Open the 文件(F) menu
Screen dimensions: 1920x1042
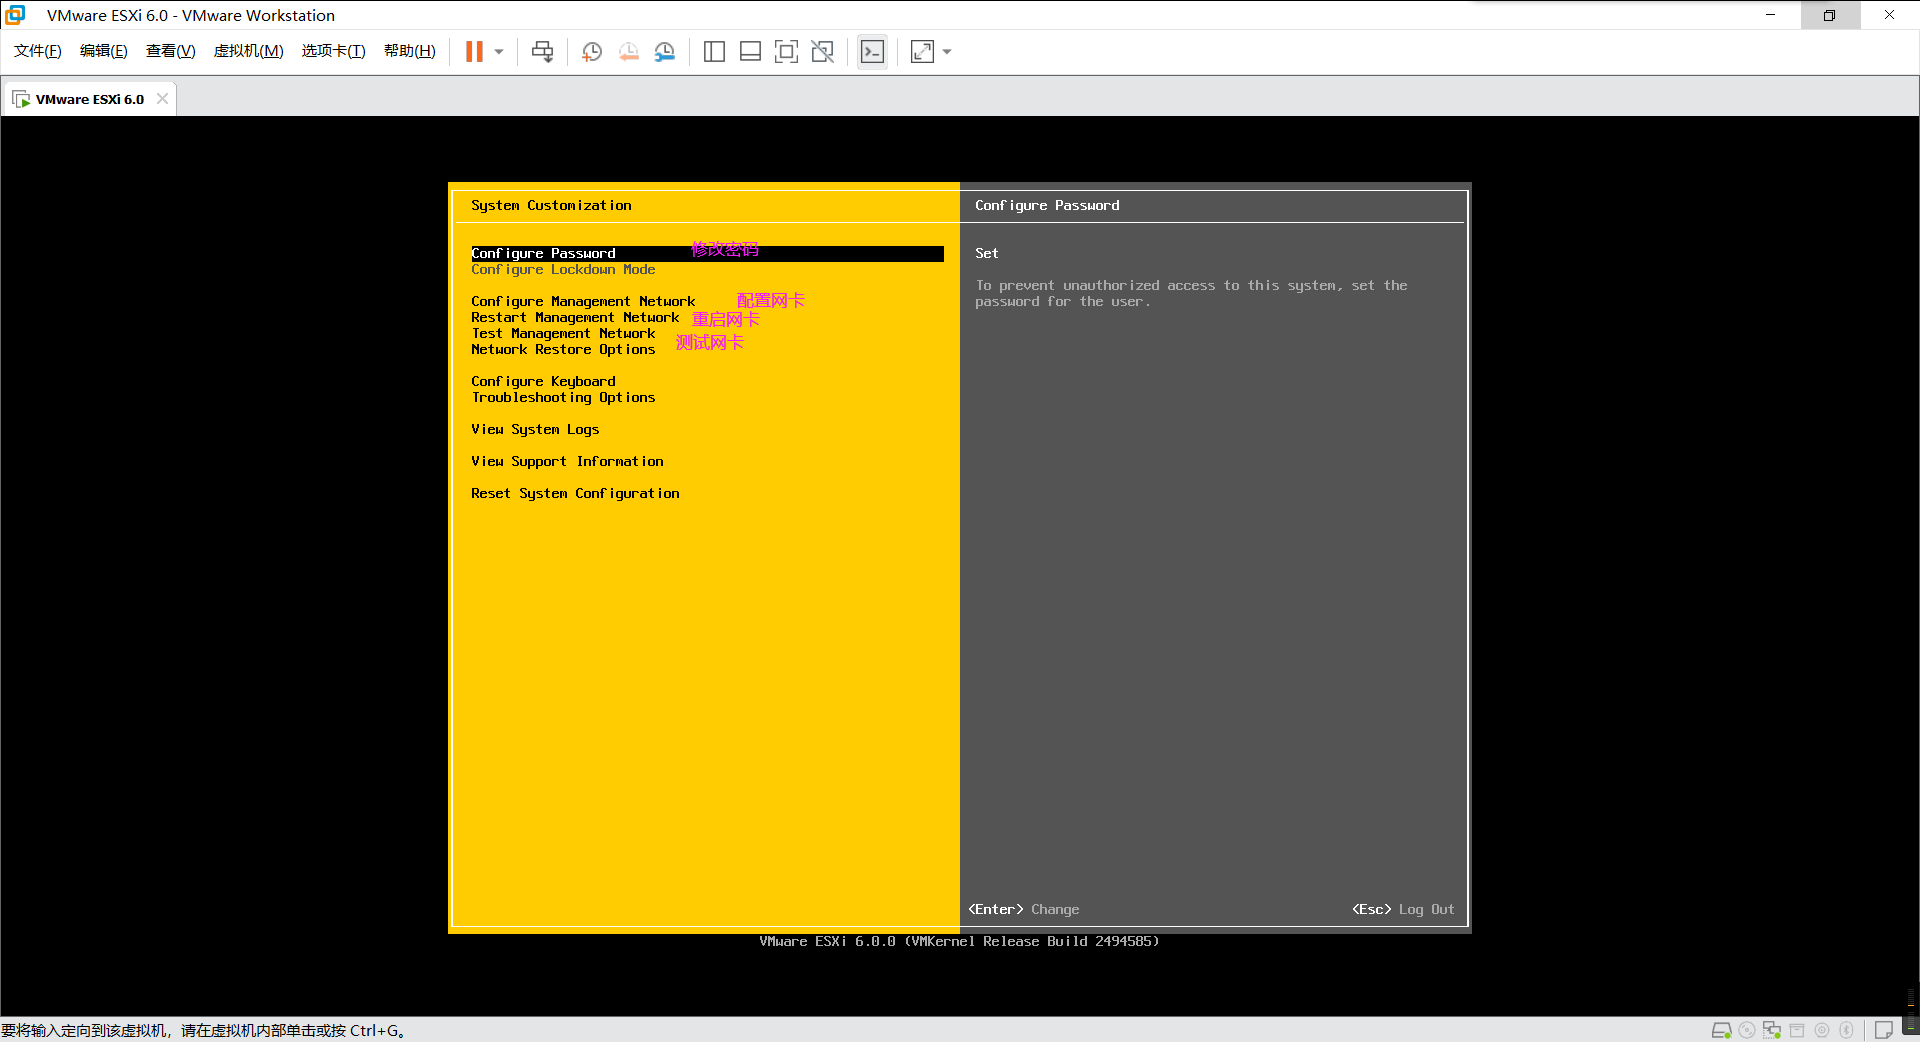click(x=38, y=51)
